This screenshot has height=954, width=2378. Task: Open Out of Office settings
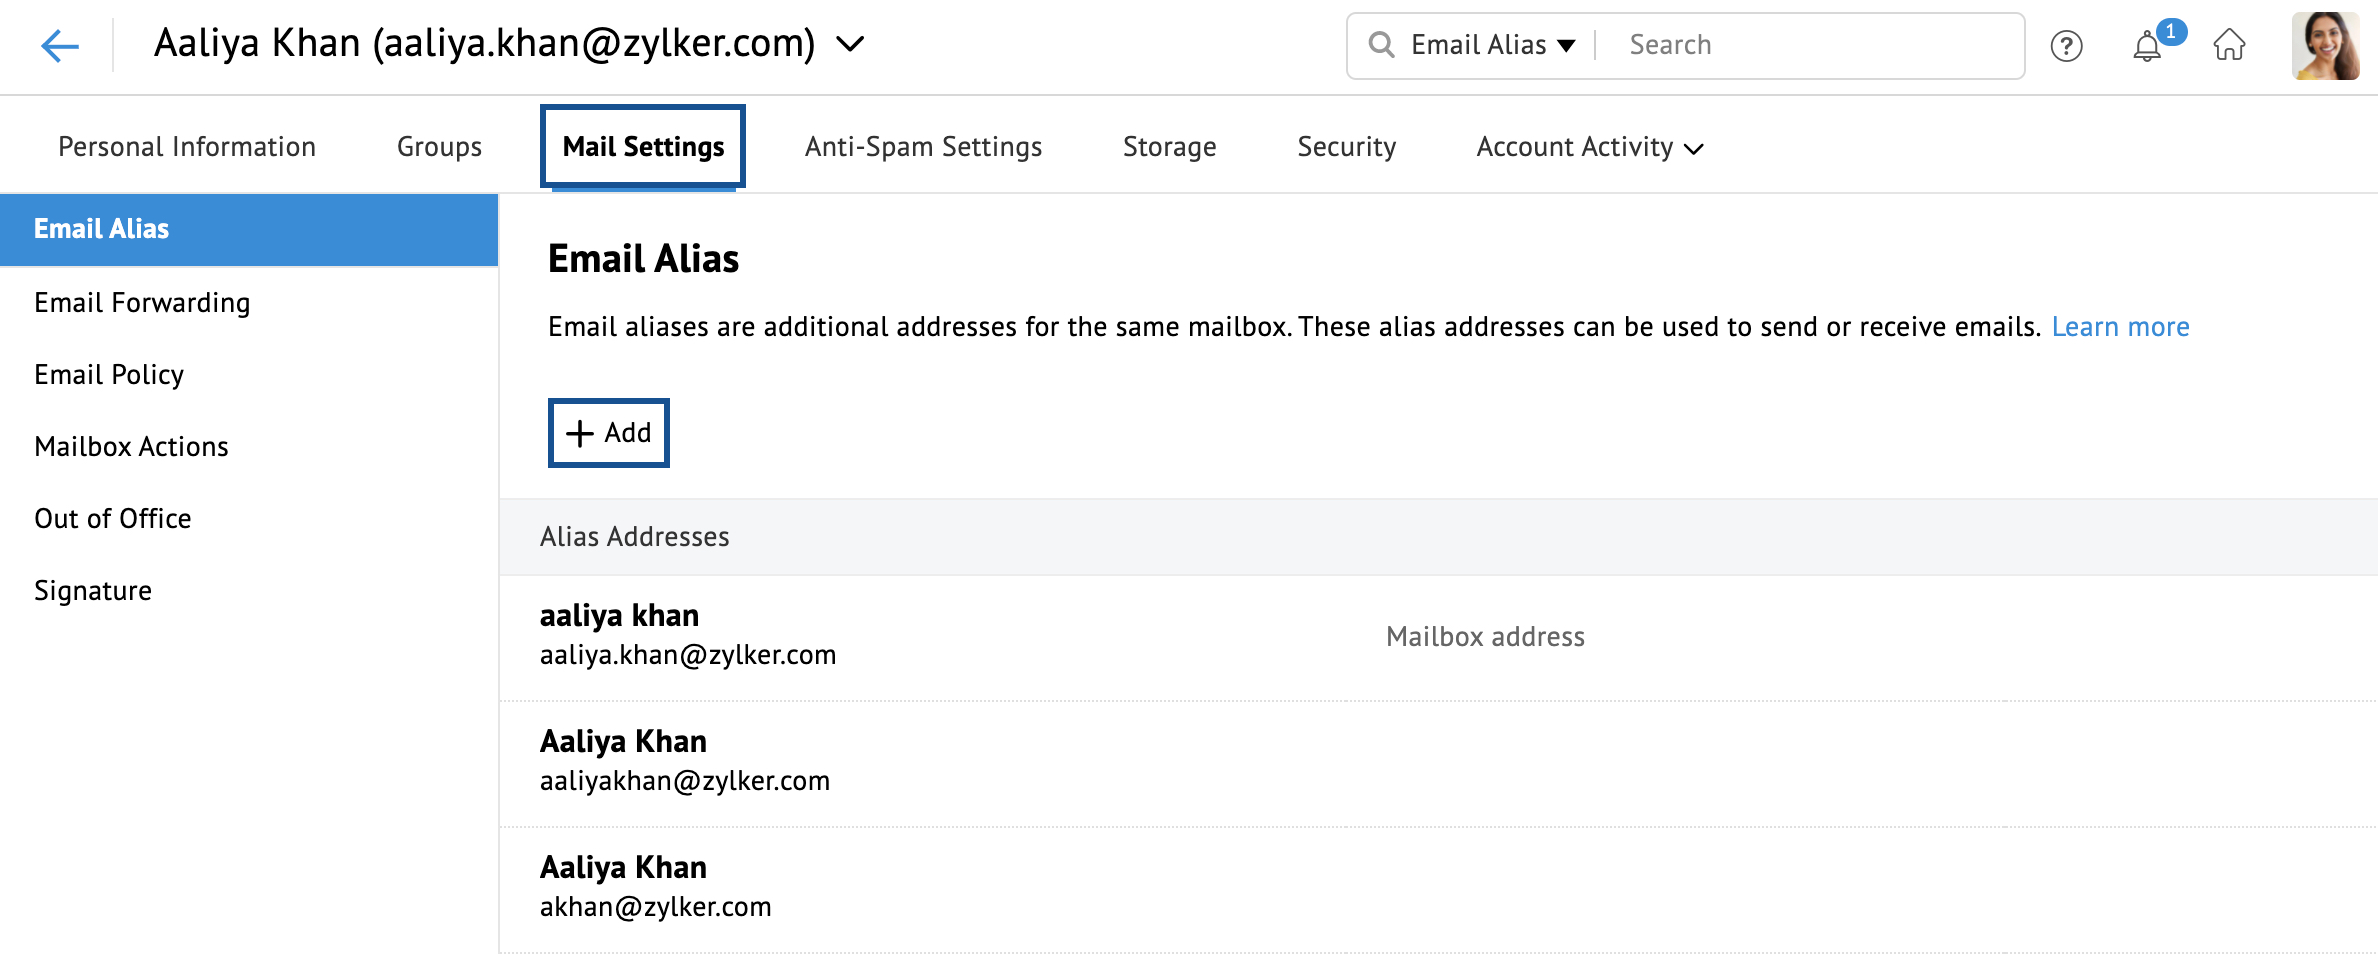[x=113, y=519]
